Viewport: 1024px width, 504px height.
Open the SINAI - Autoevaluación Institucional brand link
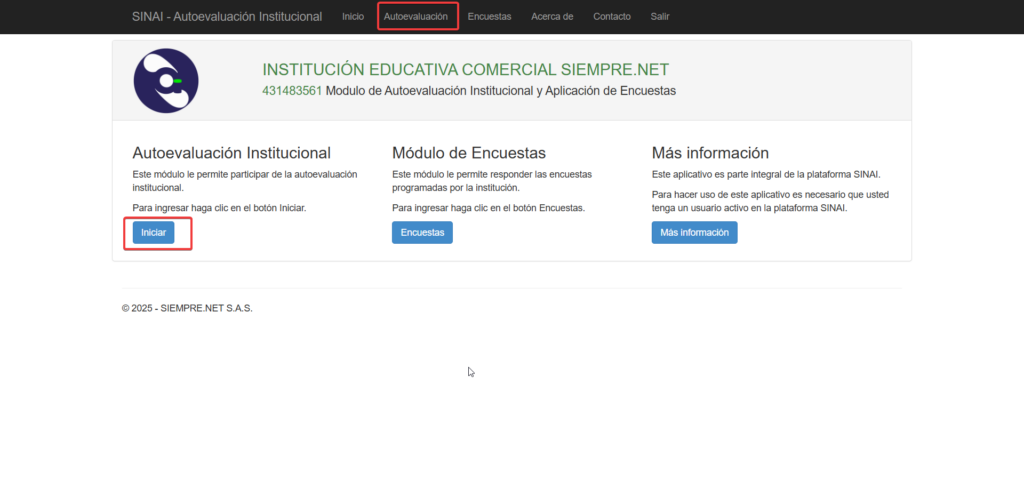click(227, 16)
